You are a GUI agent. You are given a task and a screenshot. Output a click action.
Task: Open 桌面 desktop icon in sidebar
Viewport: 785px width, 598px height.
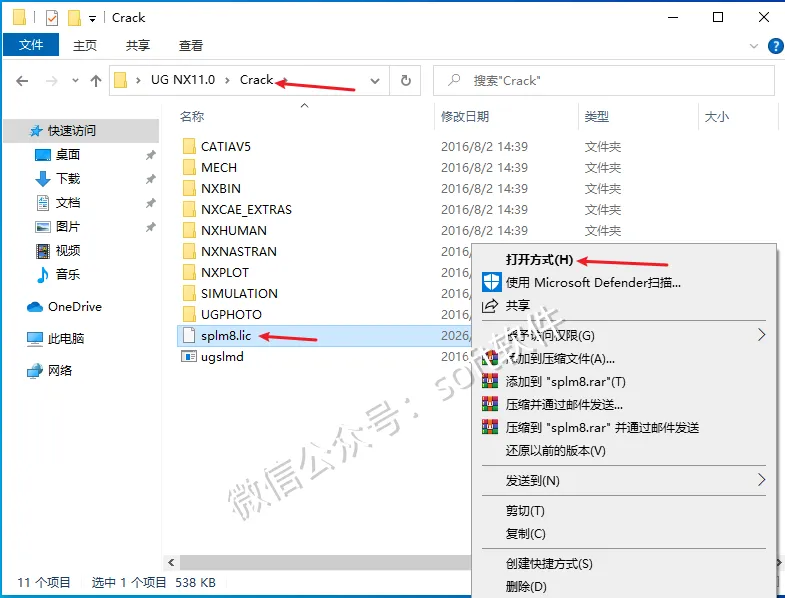point(43,155)
